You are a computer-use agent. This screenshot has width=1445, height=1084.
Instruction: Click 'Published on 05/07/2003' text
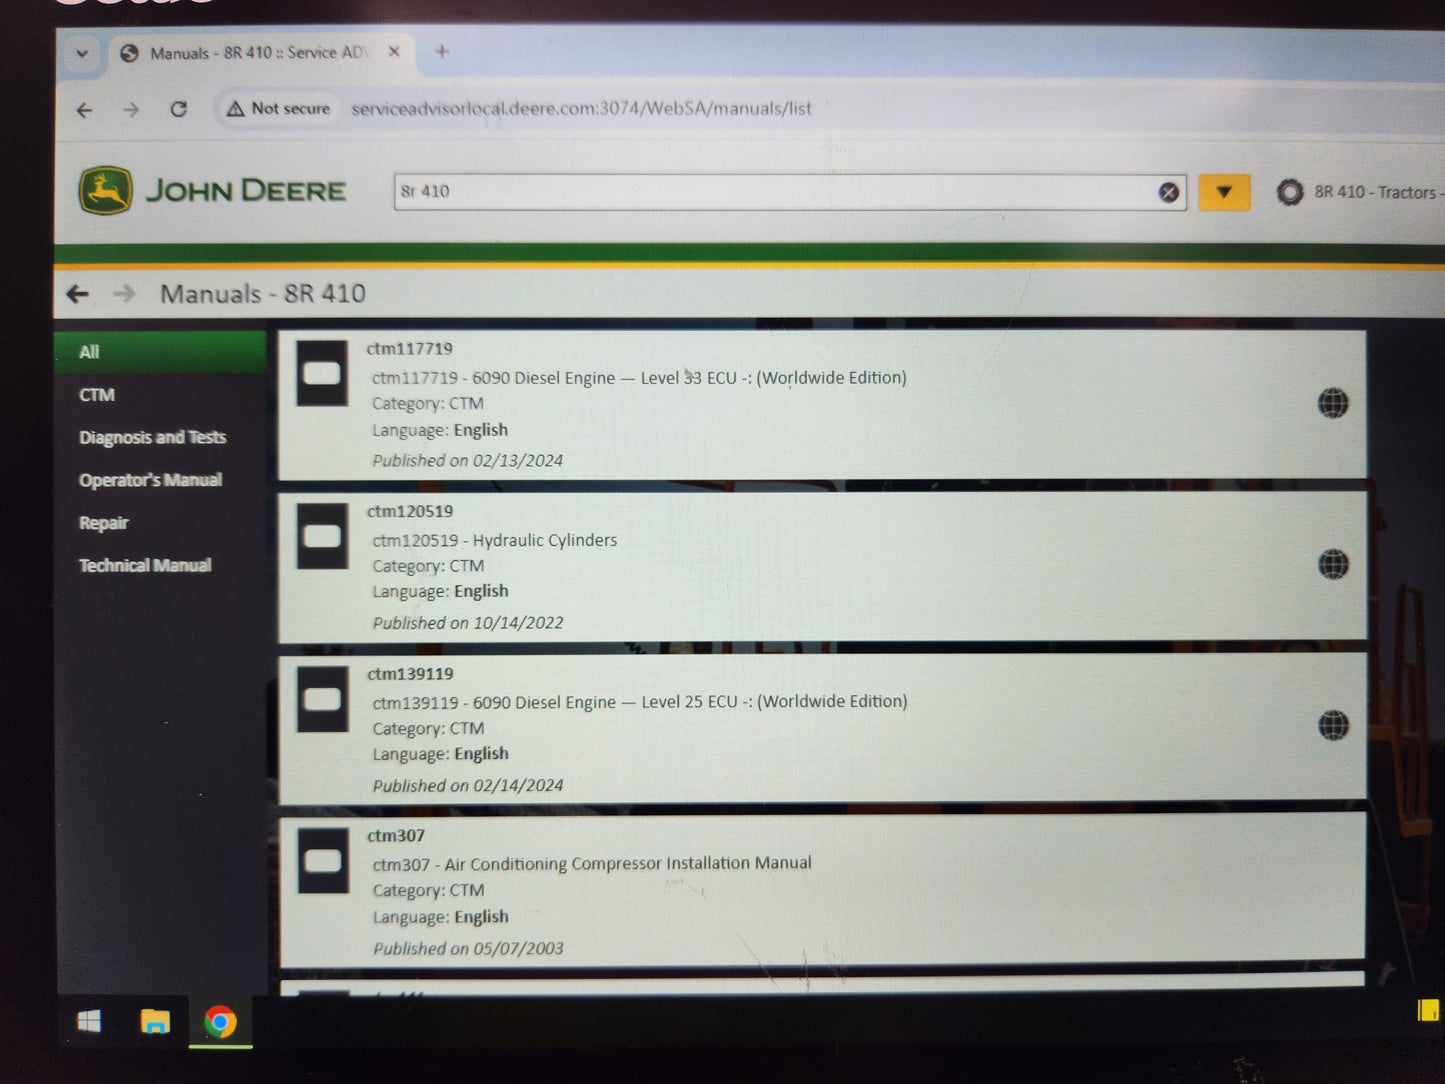click(469, 949)
